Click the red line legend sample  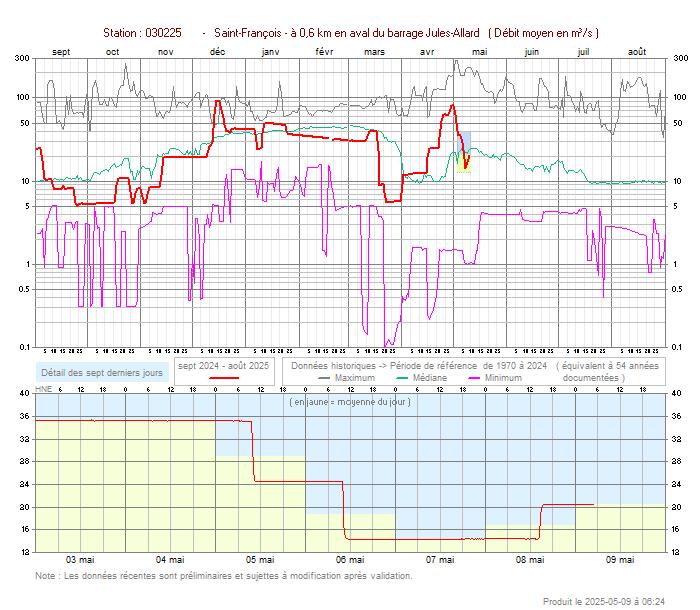(224, 378)
